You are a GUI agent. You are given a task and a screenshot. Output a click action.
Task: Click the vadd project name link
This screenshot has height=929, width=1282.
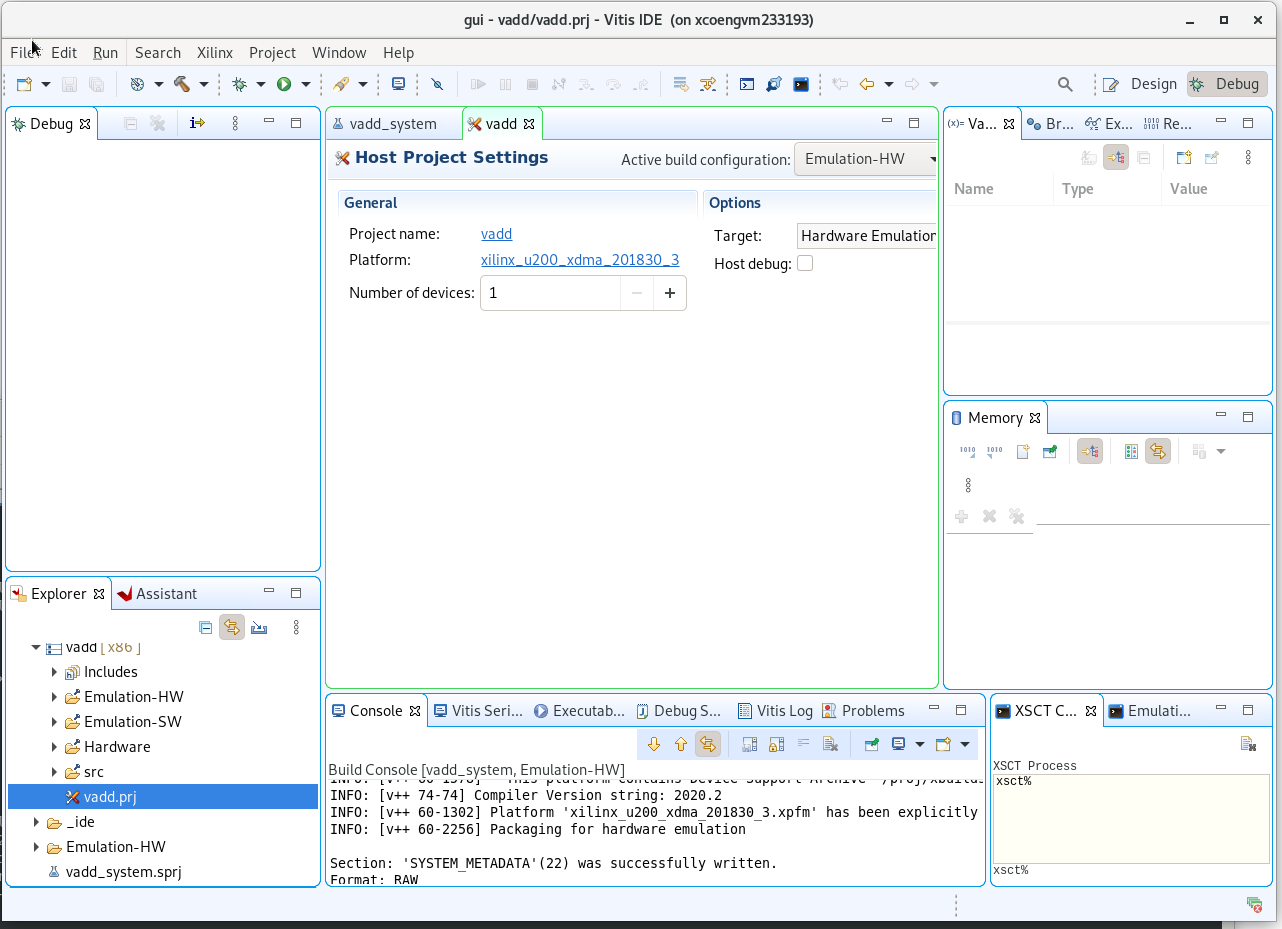(x=496, y=234)
